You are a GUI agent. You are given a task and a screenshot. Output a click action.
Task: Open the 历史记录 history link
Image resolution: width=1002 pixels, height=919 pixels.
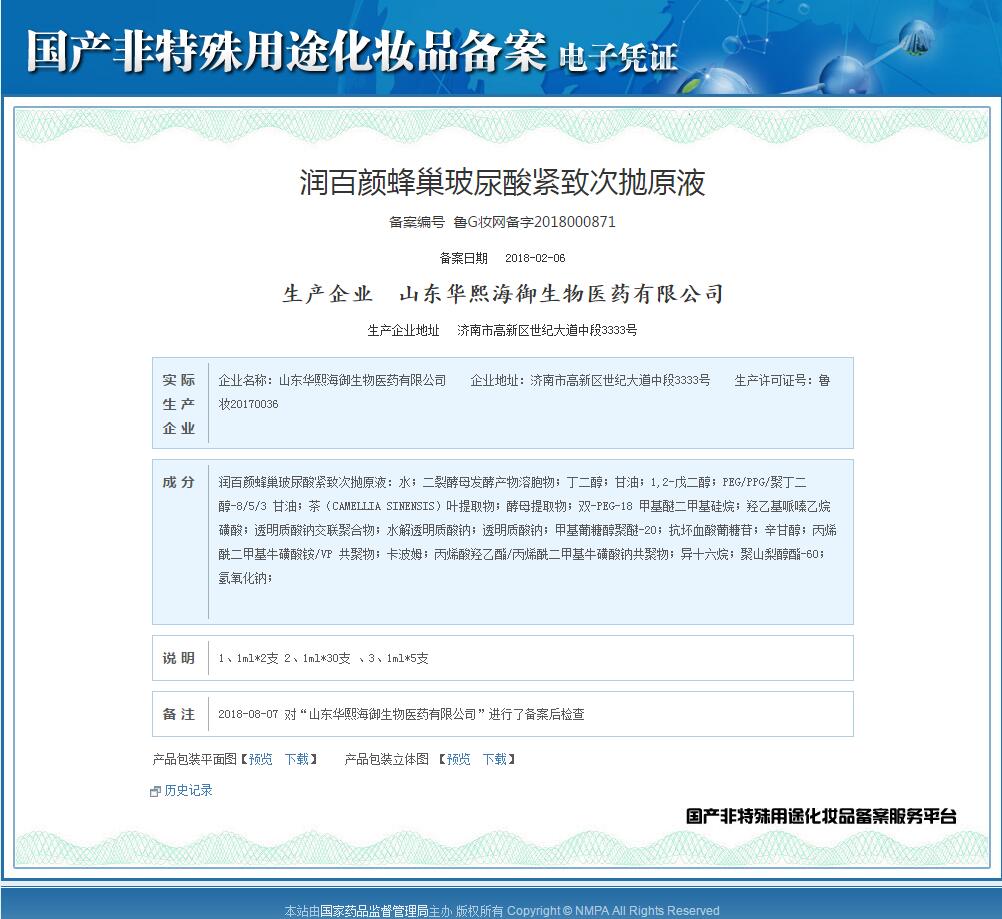(x=188, y=790)
